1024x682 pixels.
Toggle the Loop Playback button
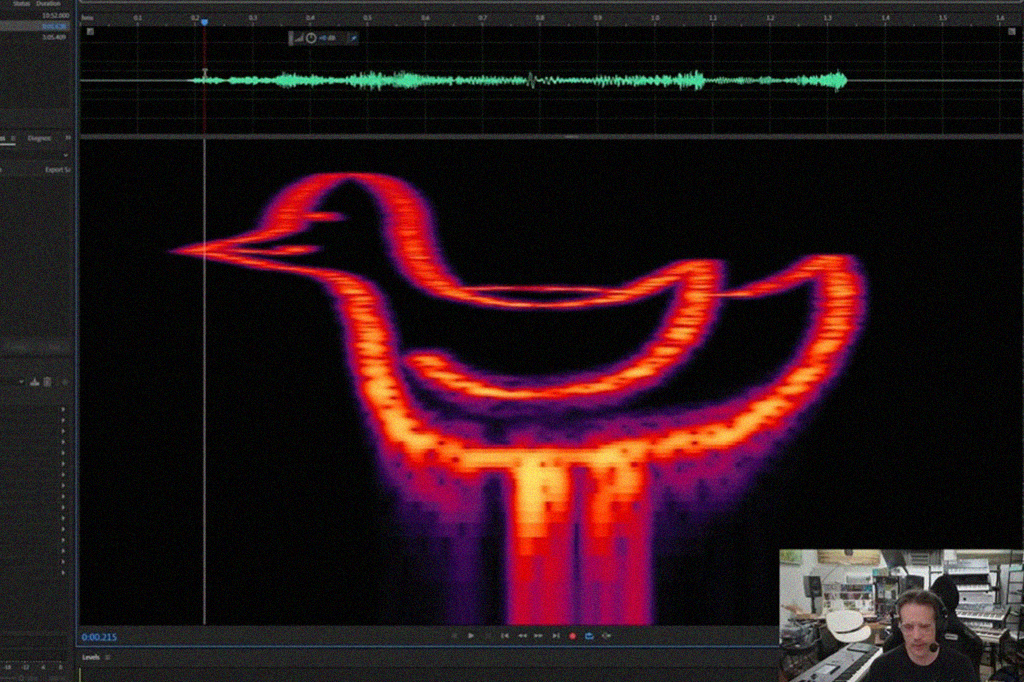(x=589, y=636)
